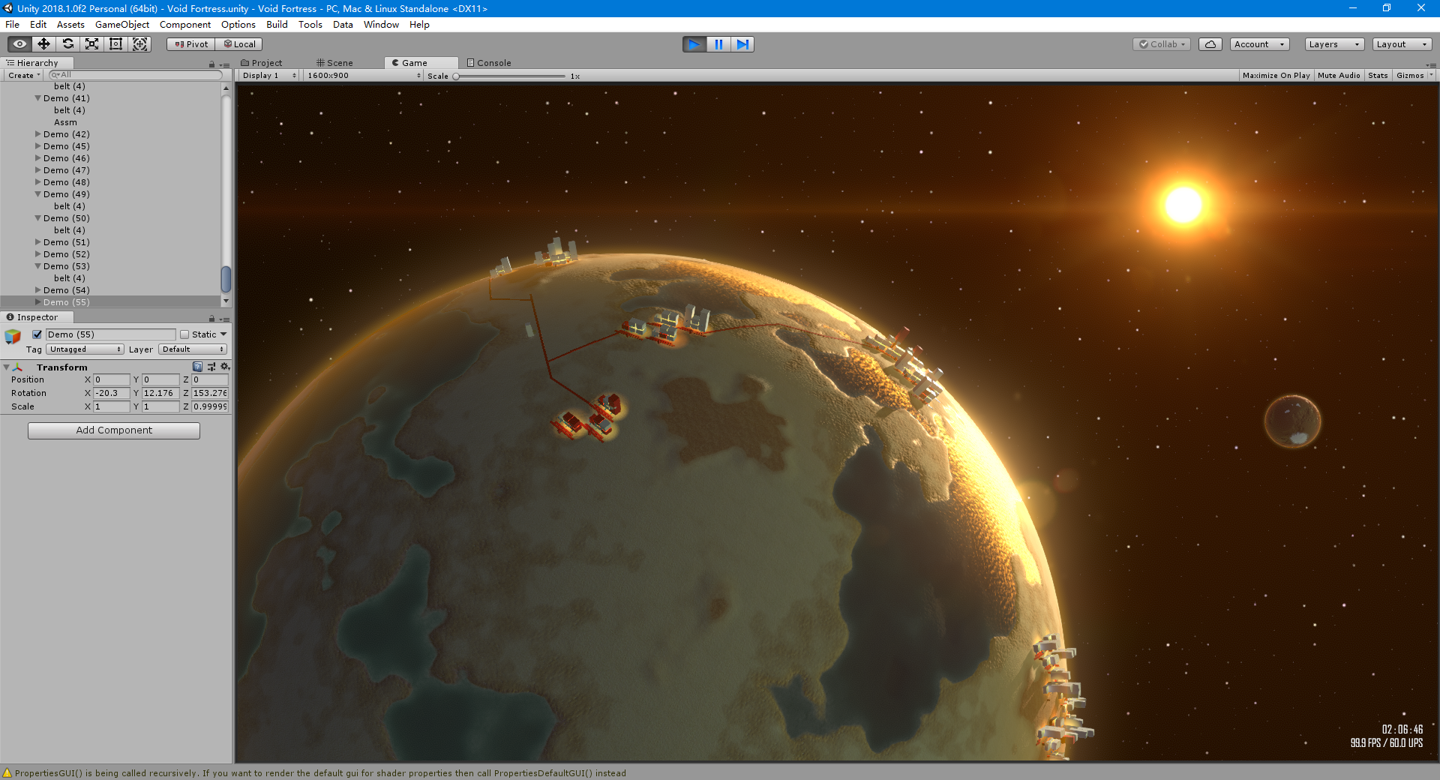Image resolution: width=1440 pixels, height=780 pixels.
Task: Step one frame forward
Action: (742, 44)
